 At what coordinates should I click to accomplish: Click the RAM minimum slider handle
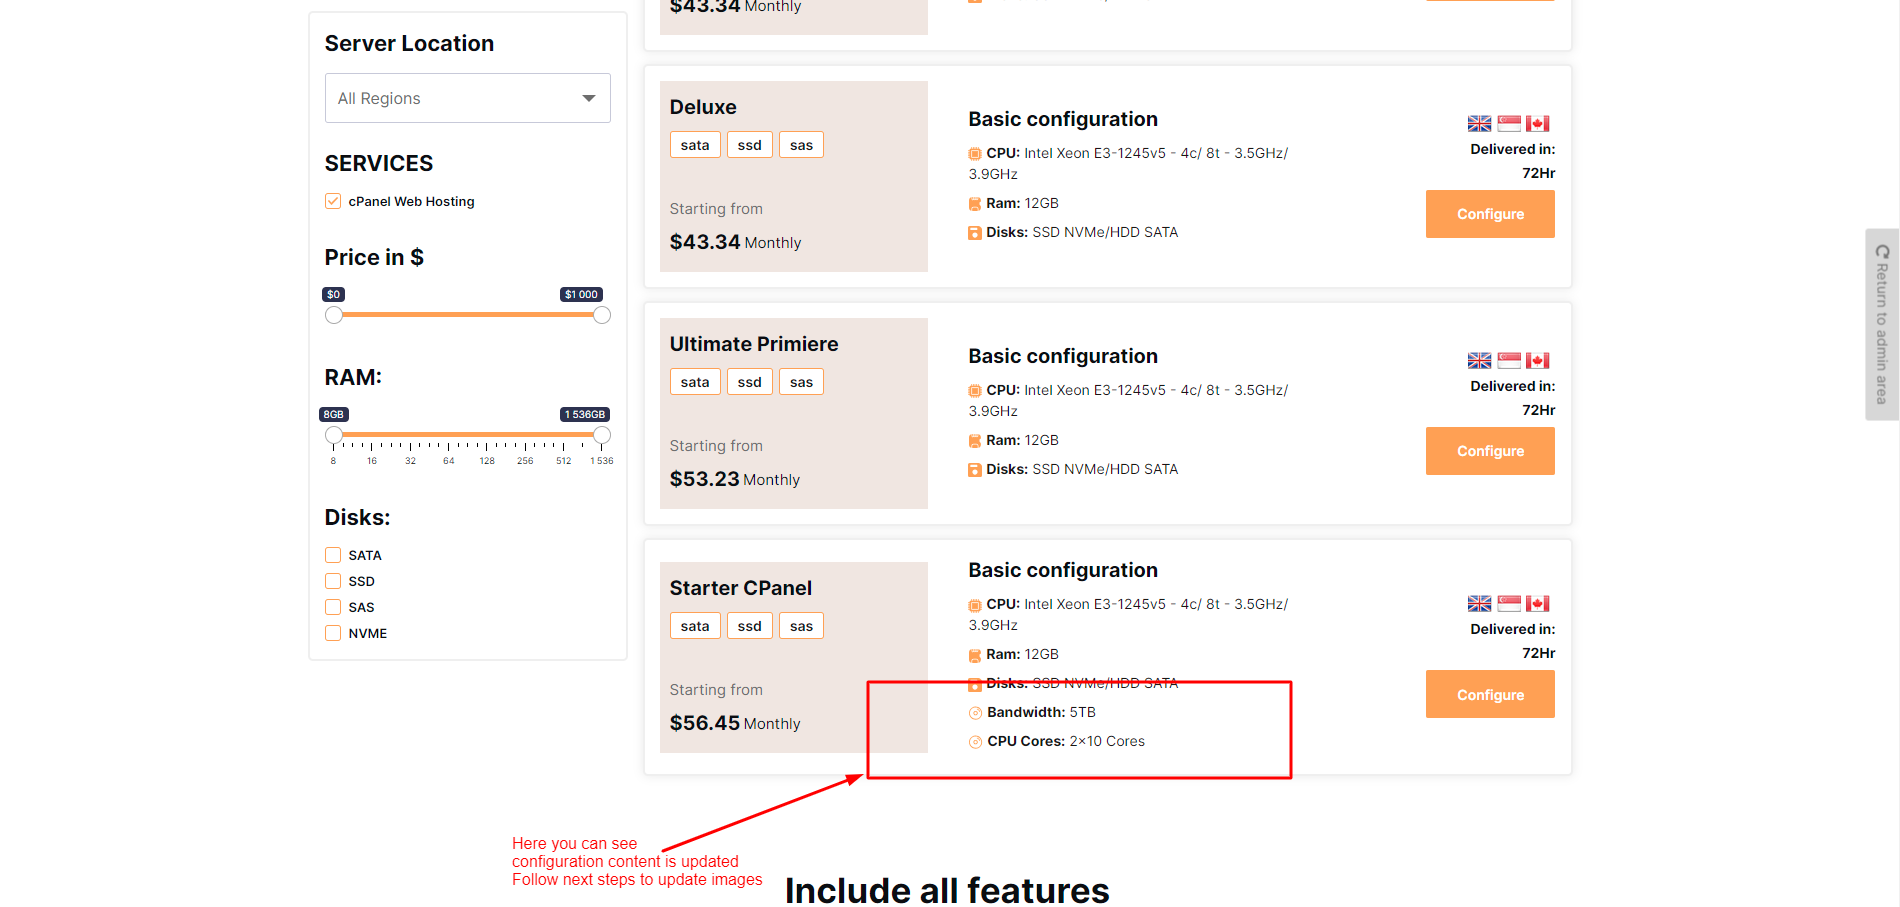tap(334, 436)
